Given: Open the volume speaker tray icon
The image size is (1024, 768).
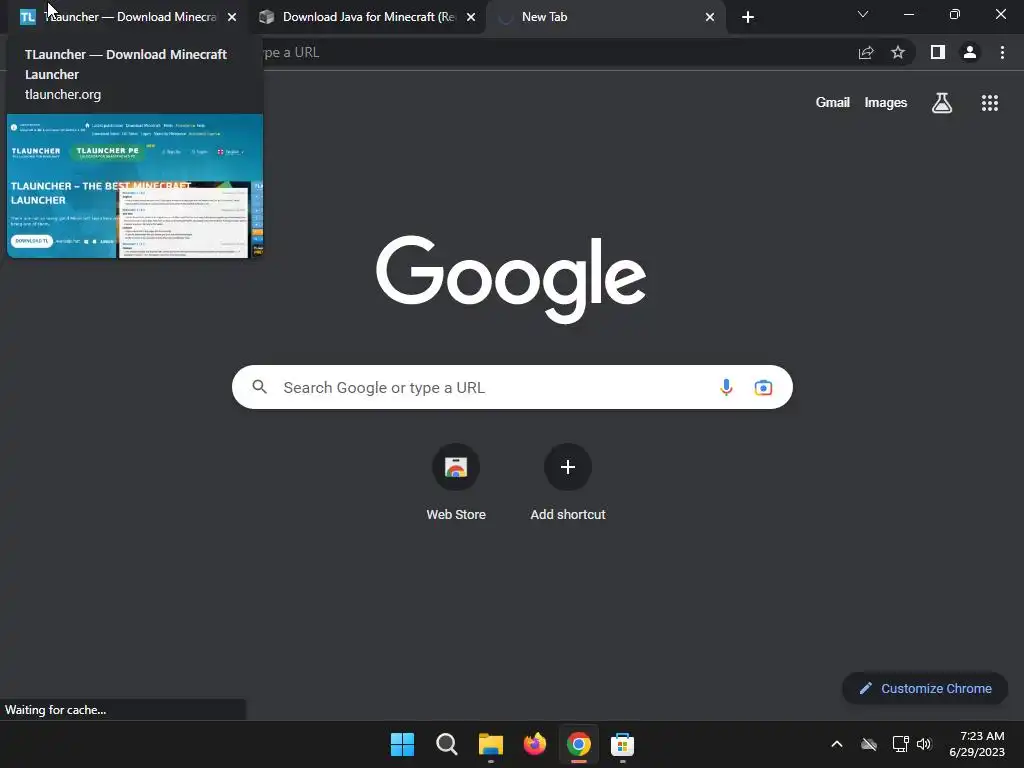Looking at the screenshot, I should (923, 744).
